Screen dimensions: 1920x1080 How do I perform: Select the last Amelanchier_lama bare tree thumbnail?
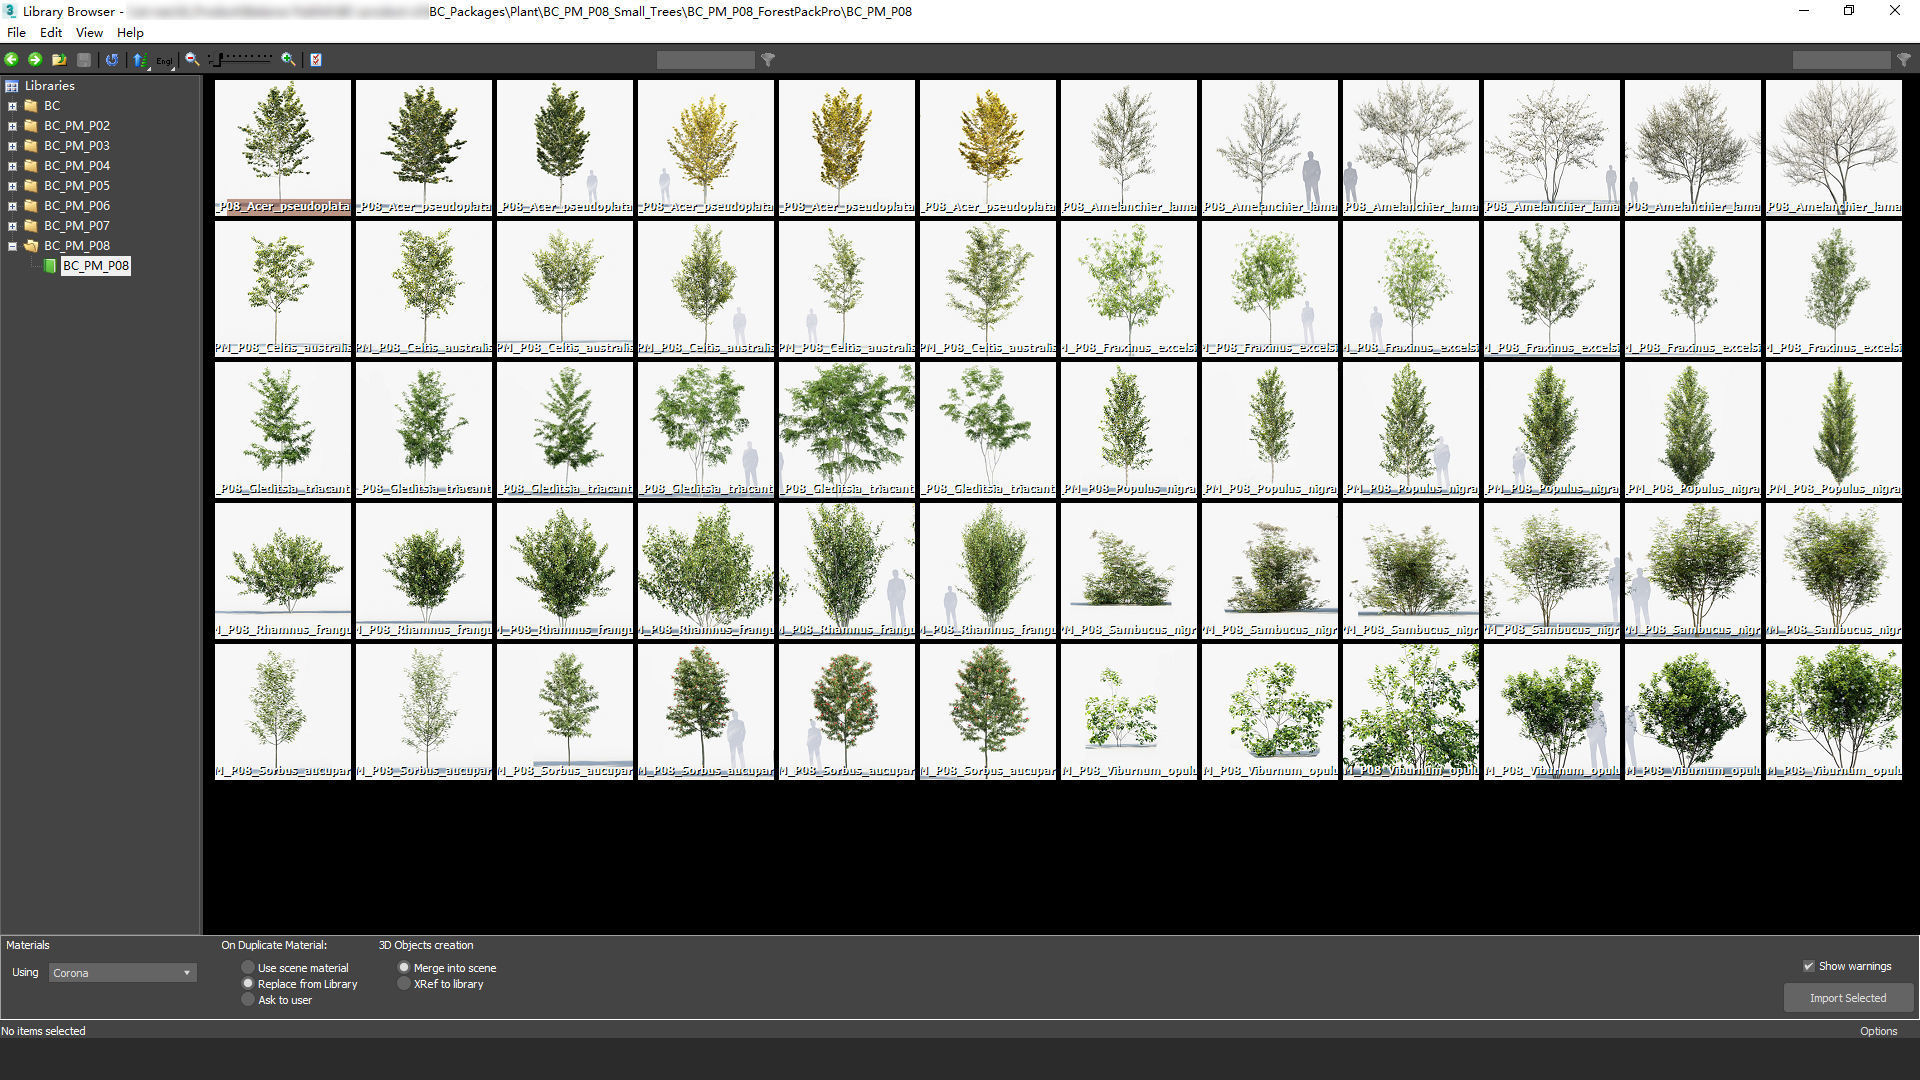(1834, 148)
